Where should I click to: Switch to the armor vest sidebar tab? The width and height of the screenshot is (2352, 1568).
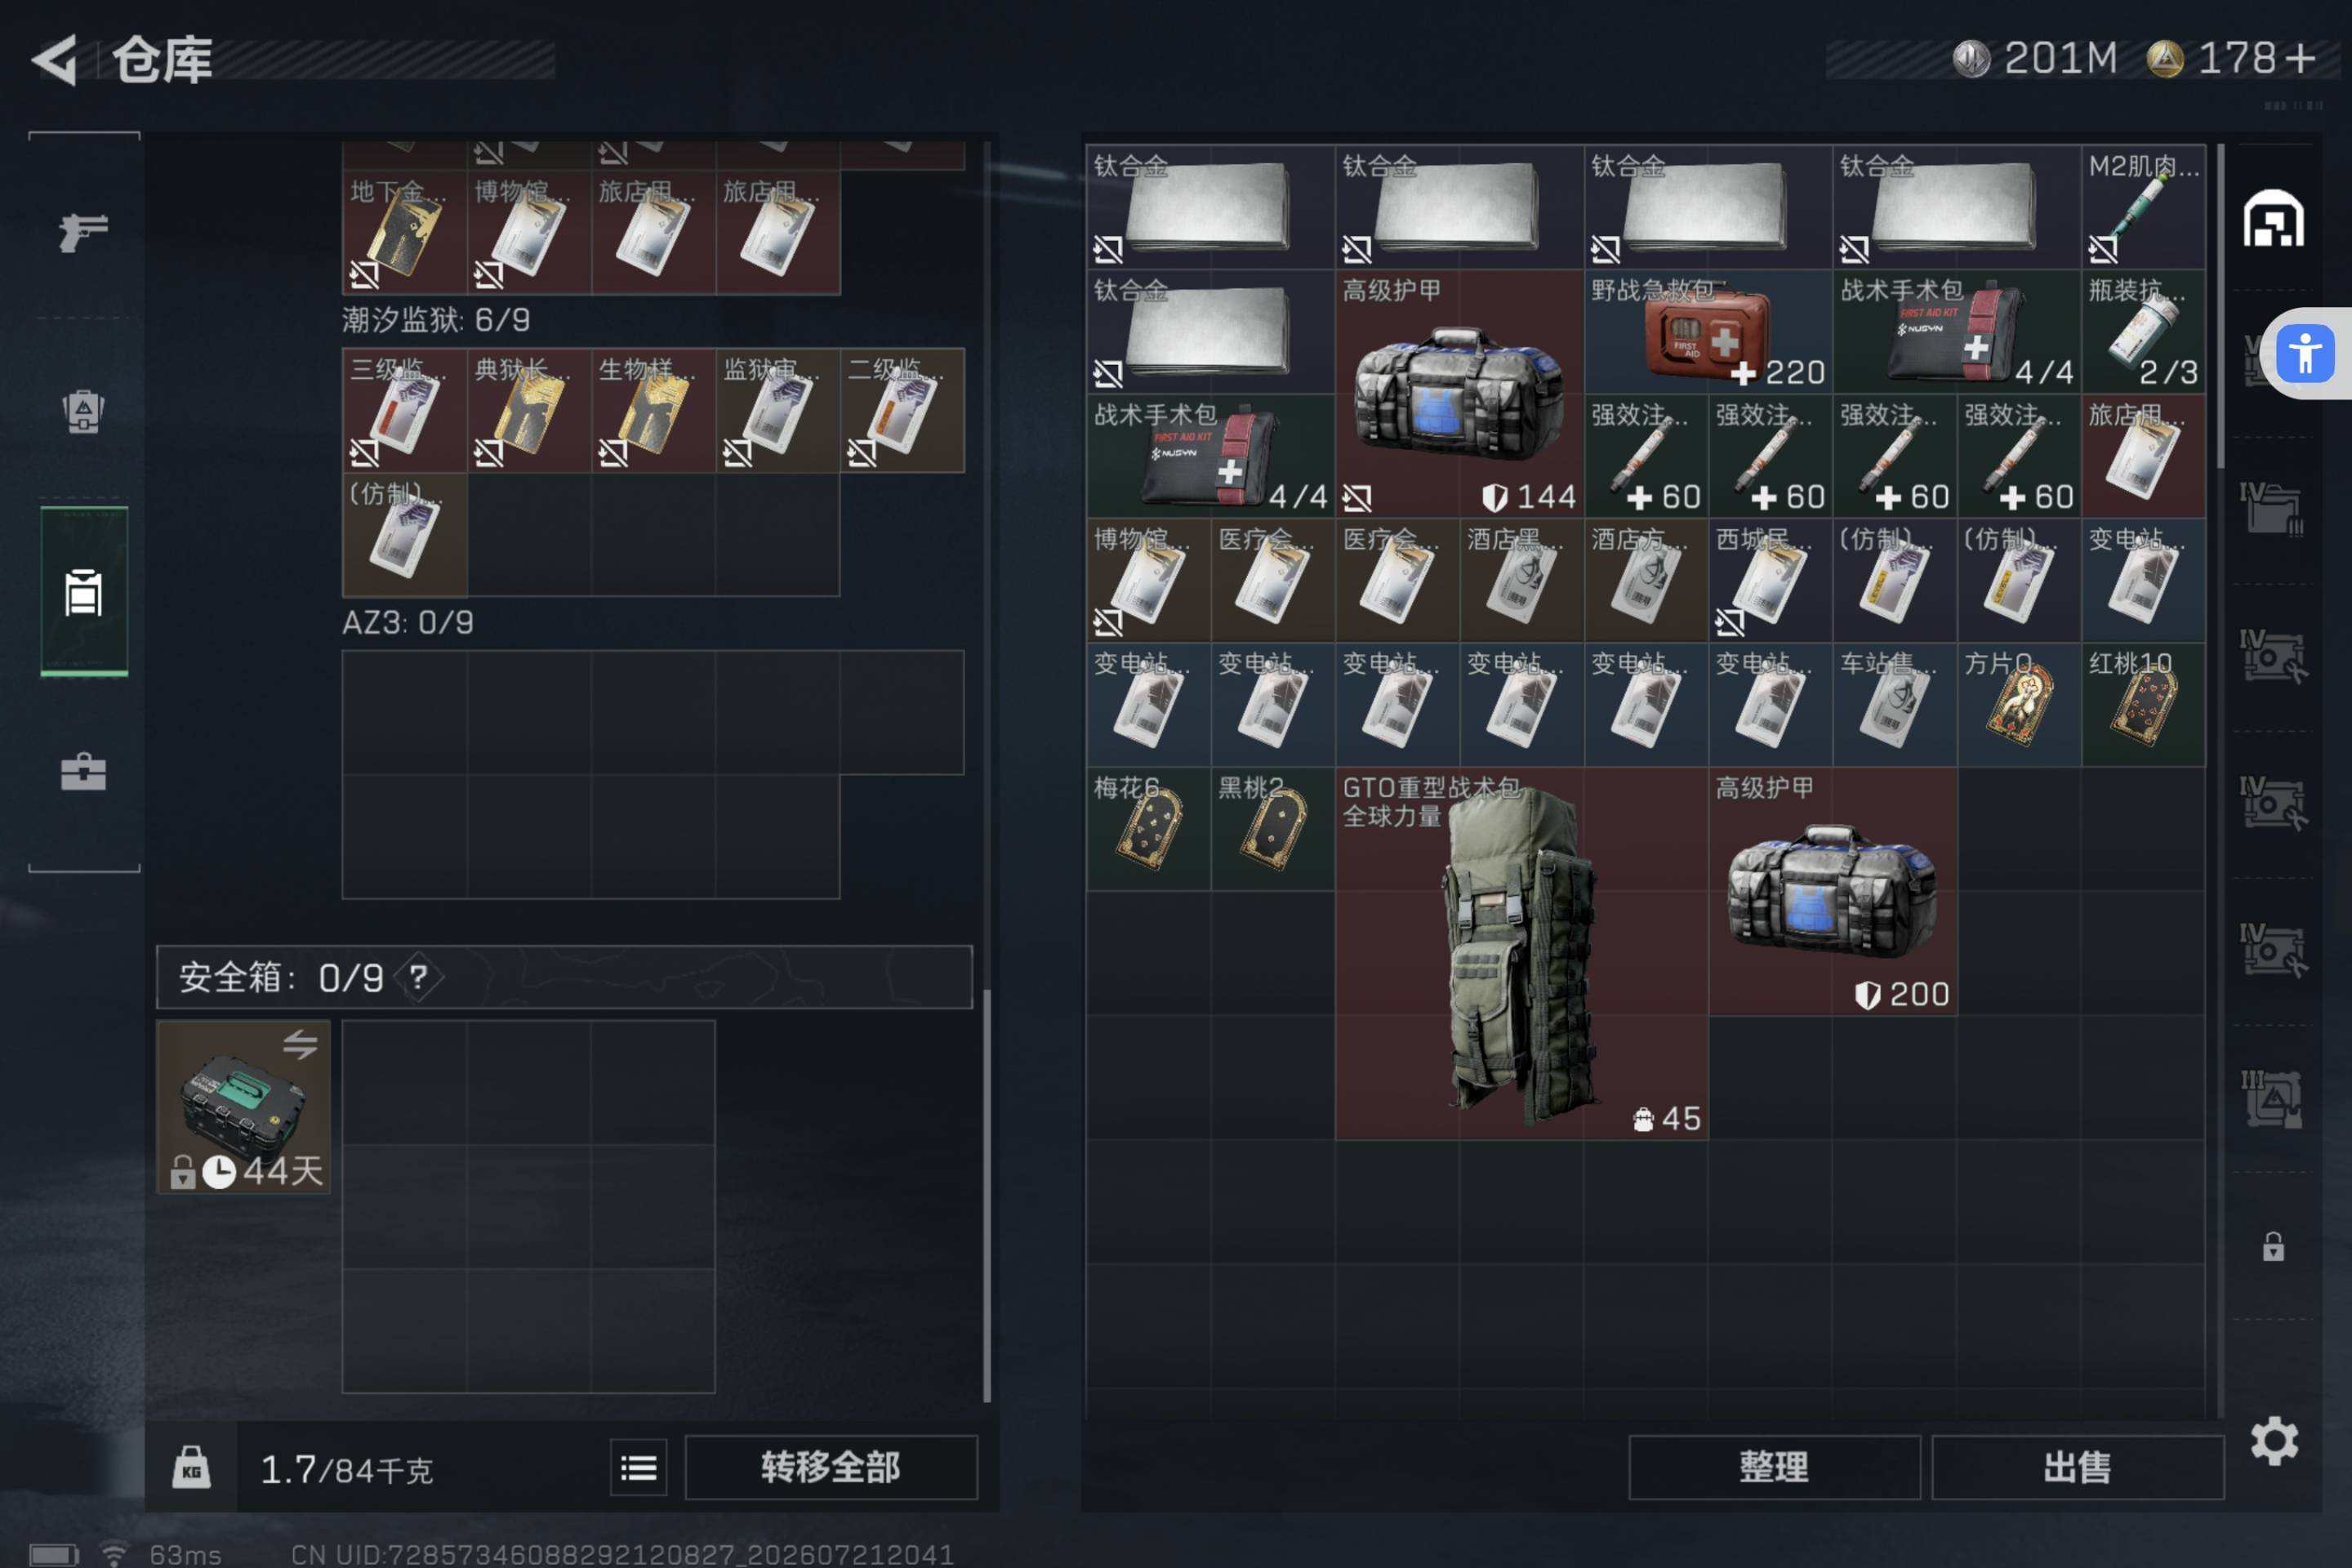point(84,410)
